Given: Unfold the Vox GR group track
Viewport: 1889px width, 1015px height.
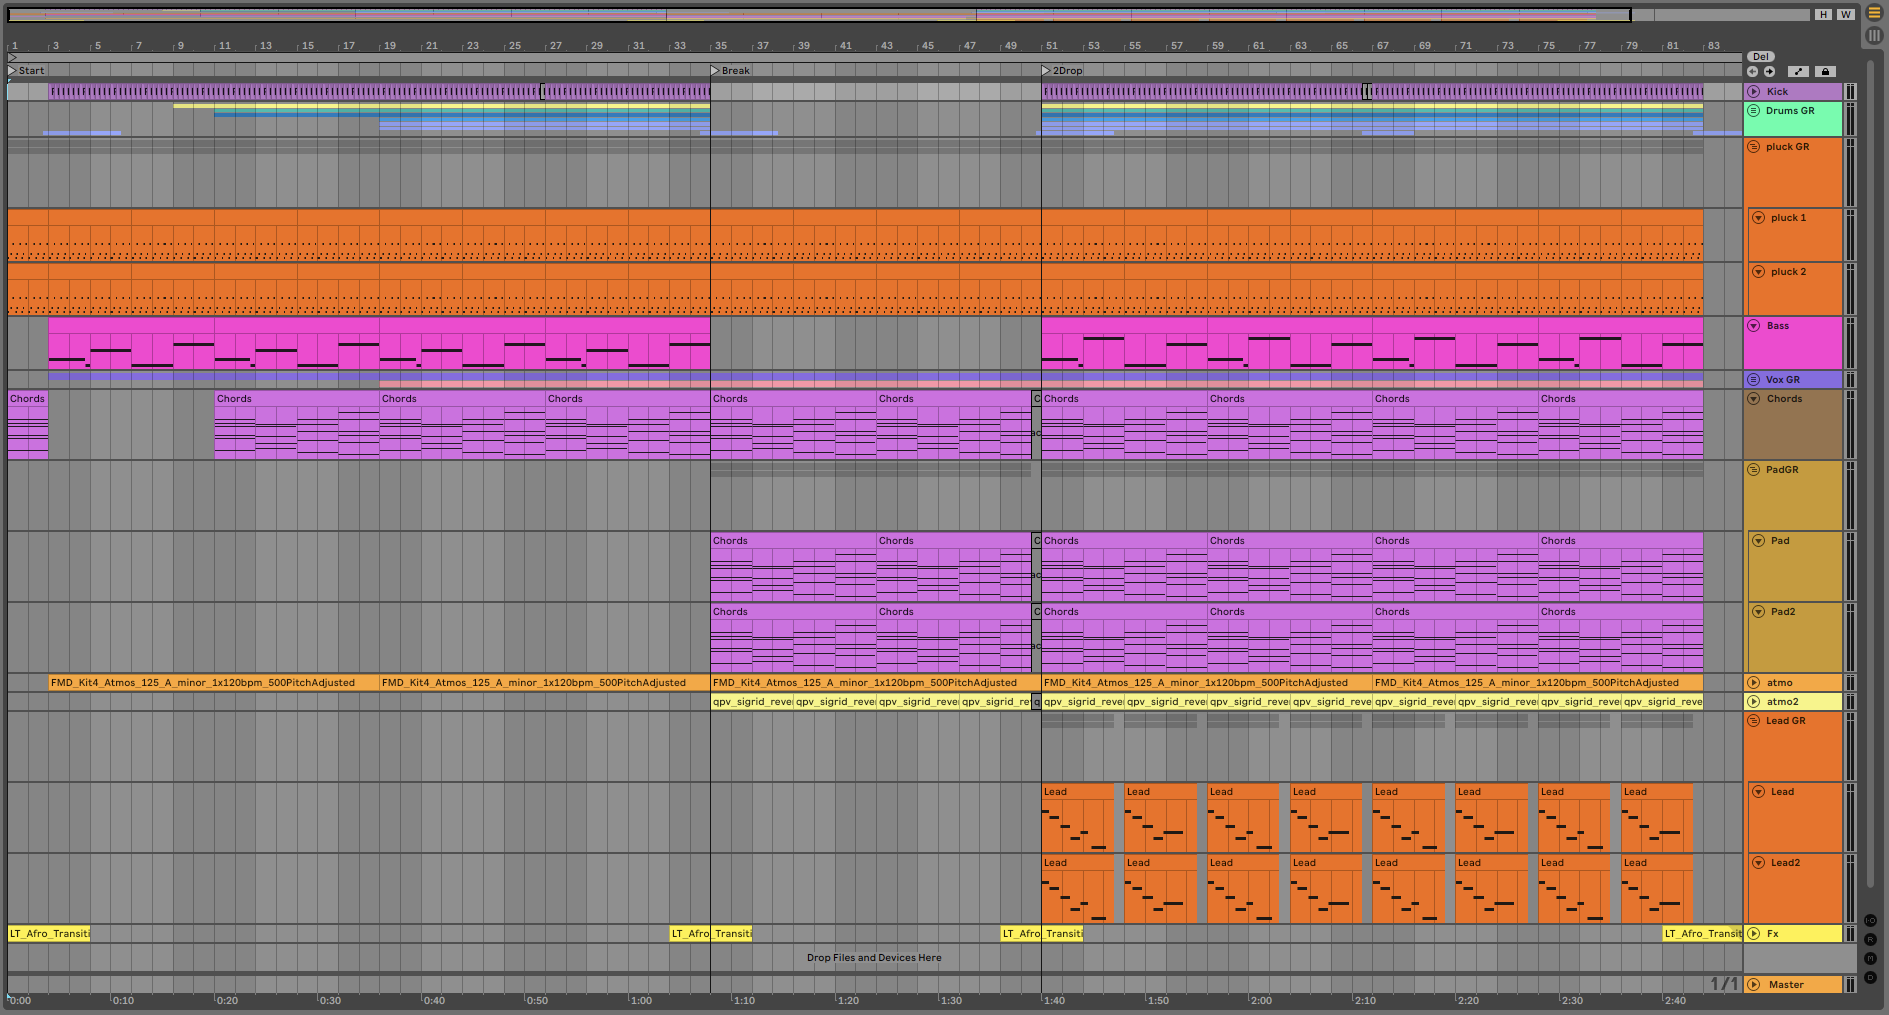Looking at the screenshot, I should (1754, 379).
